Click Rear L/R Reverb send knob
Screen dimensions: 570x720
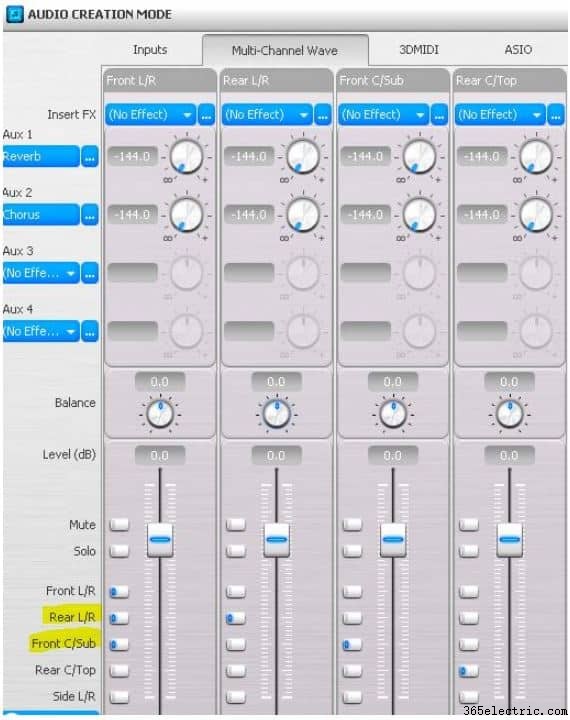pos(303,157)
